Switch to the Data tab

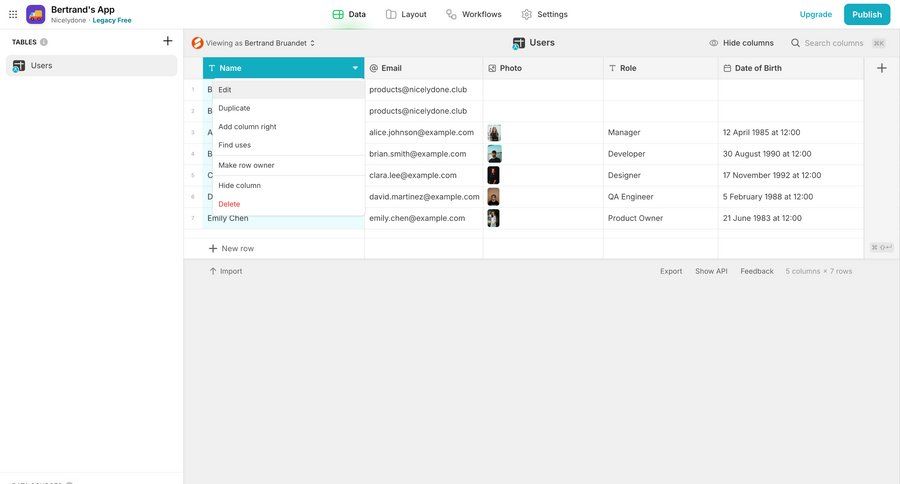pyautogui.click(x=349, y=14)
